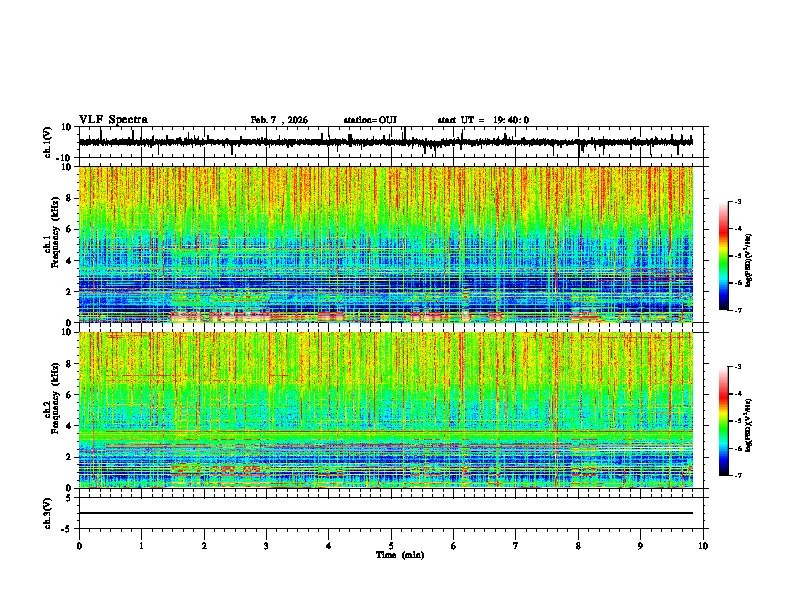Click the time axis tick label "1"
The height and width of the screenshot is (612, 792).
(141, 546)
